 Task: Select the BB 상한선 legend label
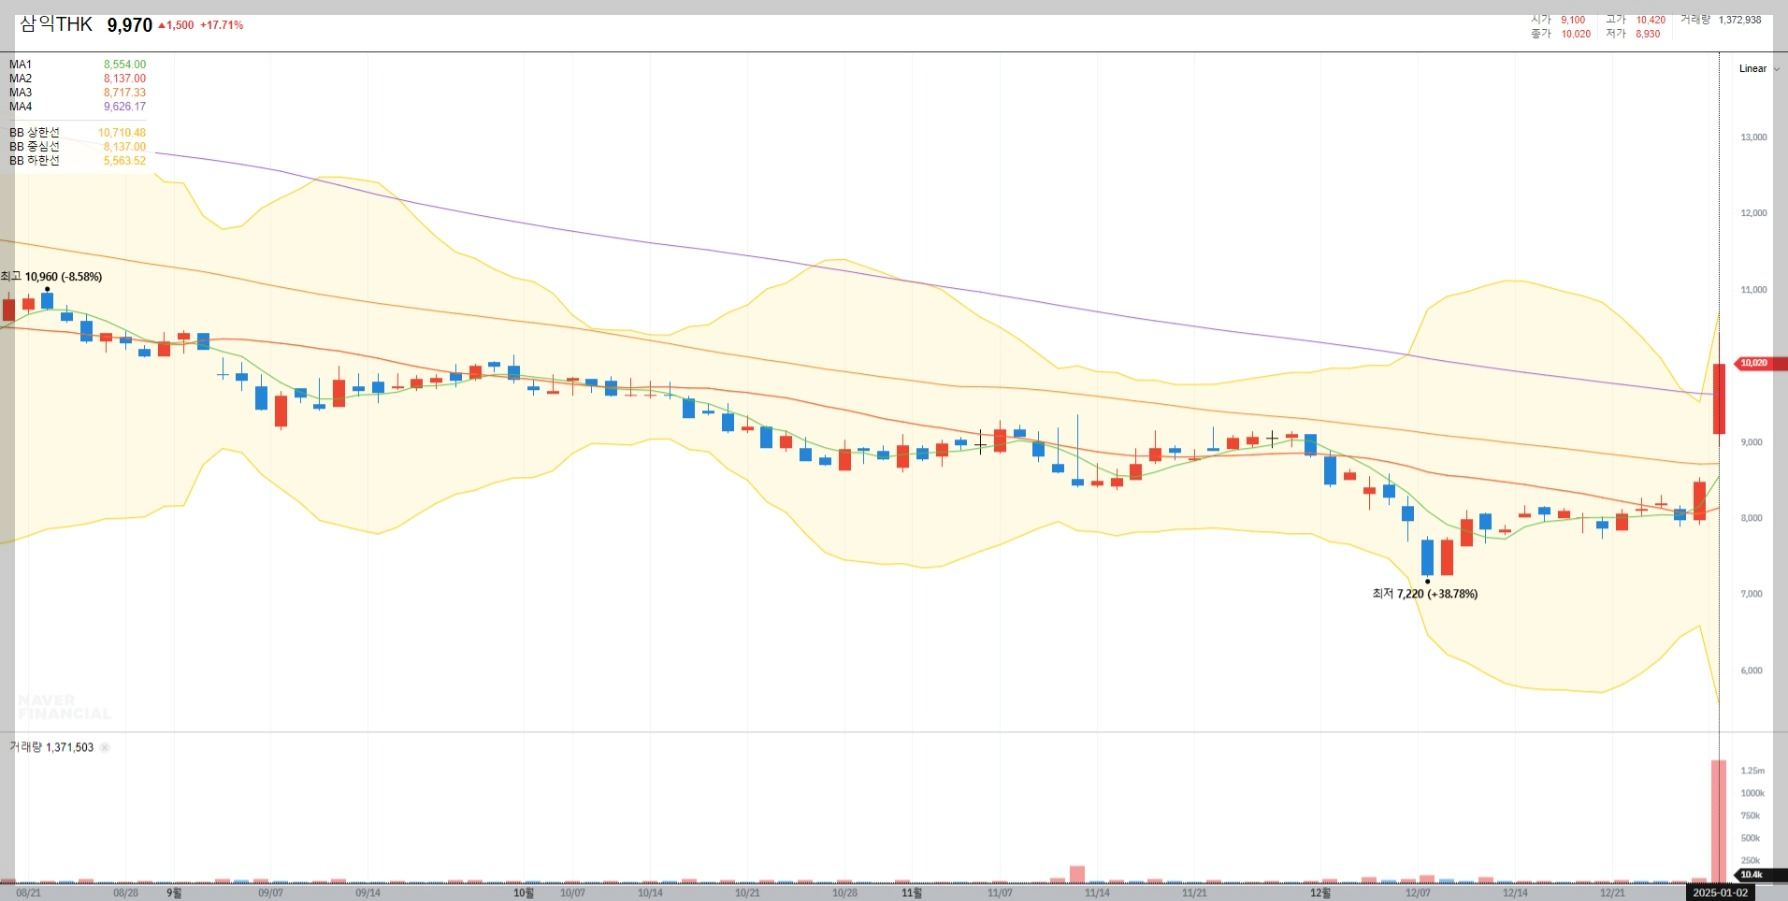coord(35,132)
